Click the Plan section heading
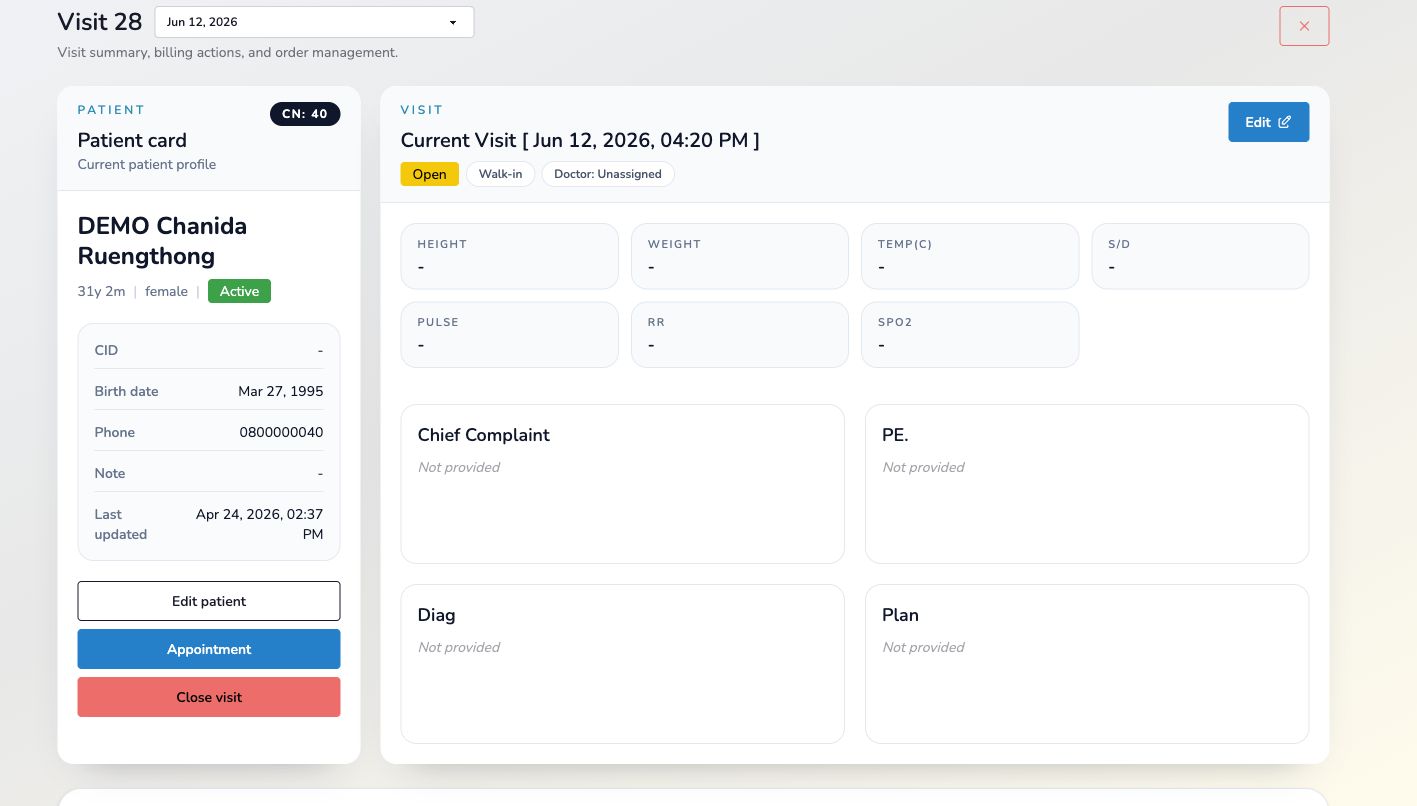This screenshot has height=806, width=1417. point(900,615)
